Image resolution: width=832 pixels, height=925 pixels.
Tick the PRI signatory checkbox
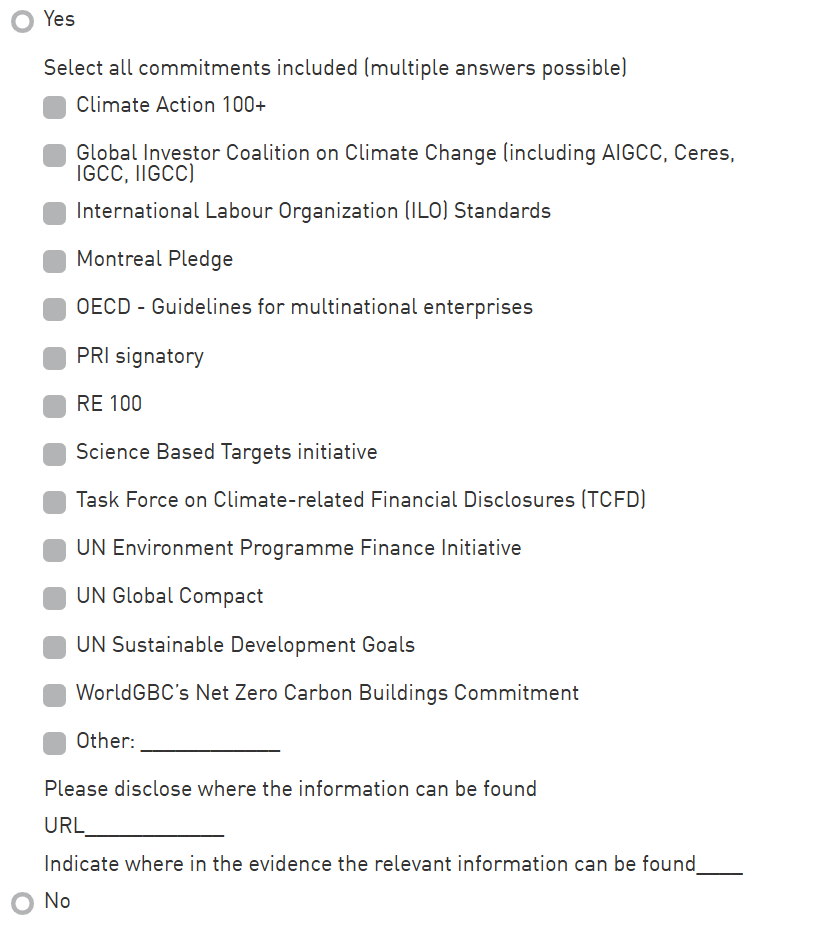pyautogui.click(x=55, y=358)
